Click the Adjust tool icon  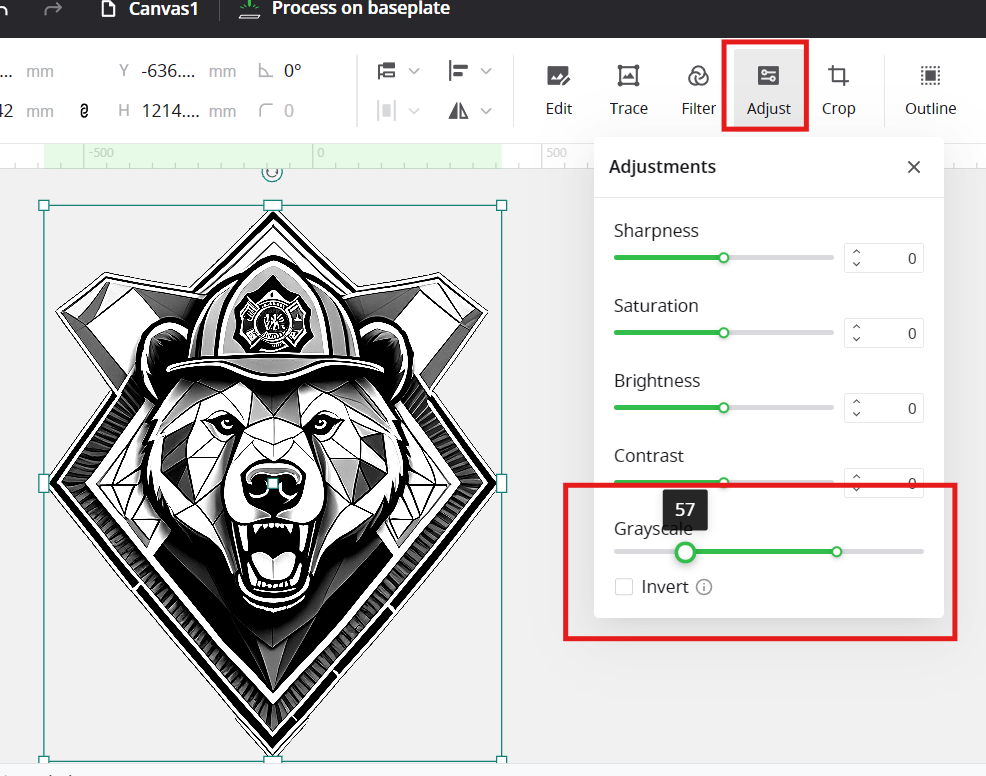pyautogui.click(x=768, y=76)
